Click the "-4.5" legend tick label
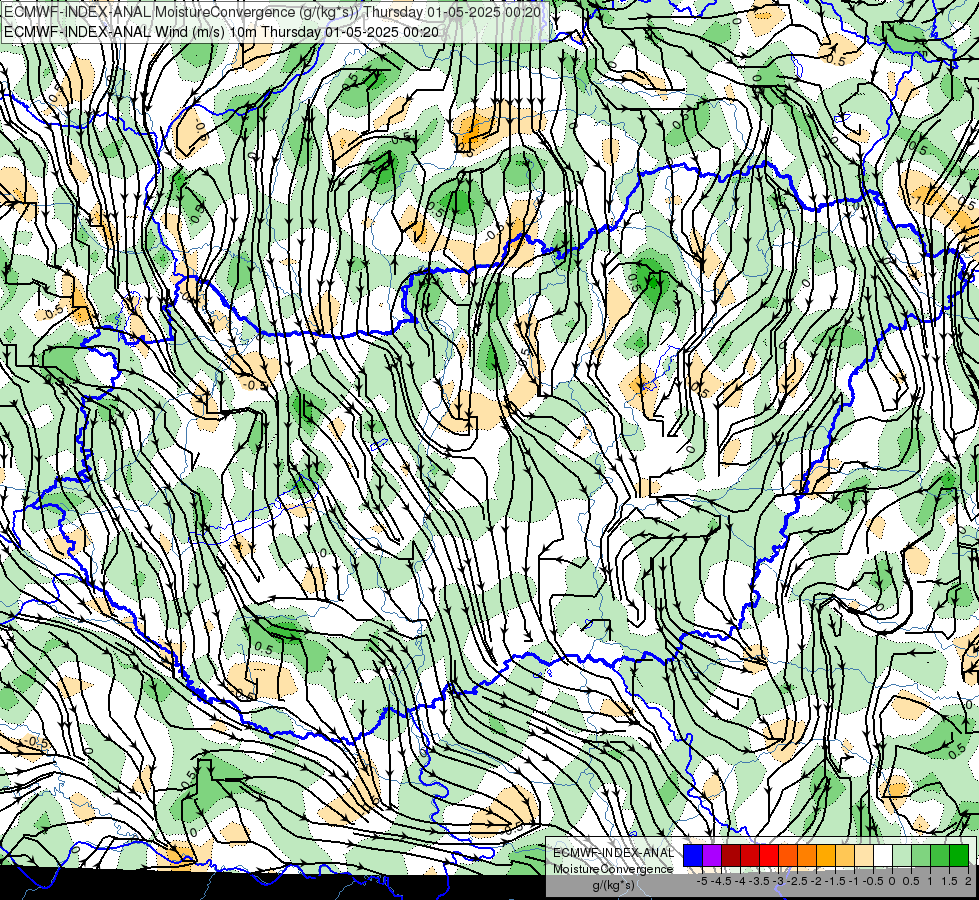The image size is (979, 900). (721, 881)
